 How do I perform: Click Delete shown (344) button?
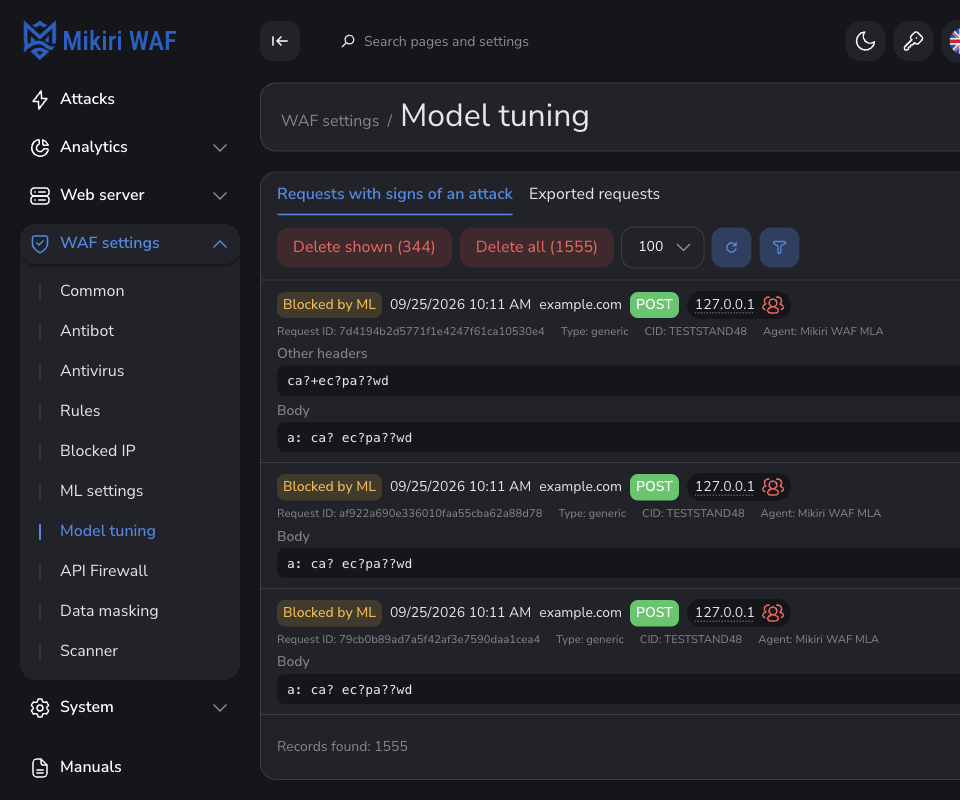[x=364, y=247]
